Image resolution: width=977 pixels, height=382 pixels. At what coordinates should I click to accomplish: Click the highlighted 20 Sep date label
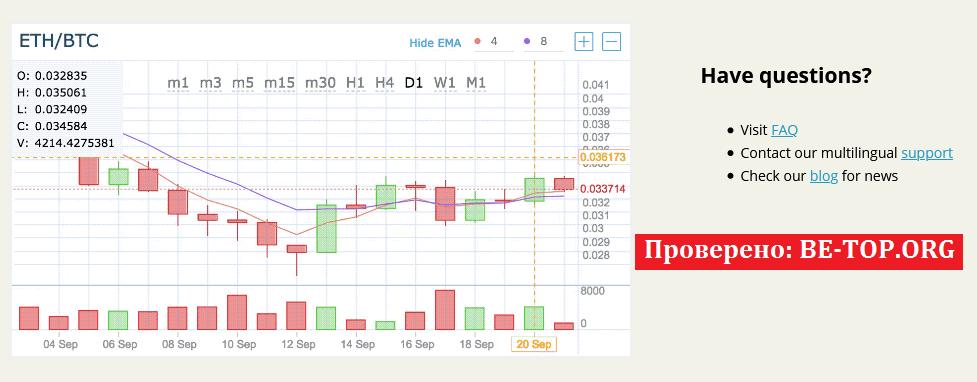coord(534,345)
